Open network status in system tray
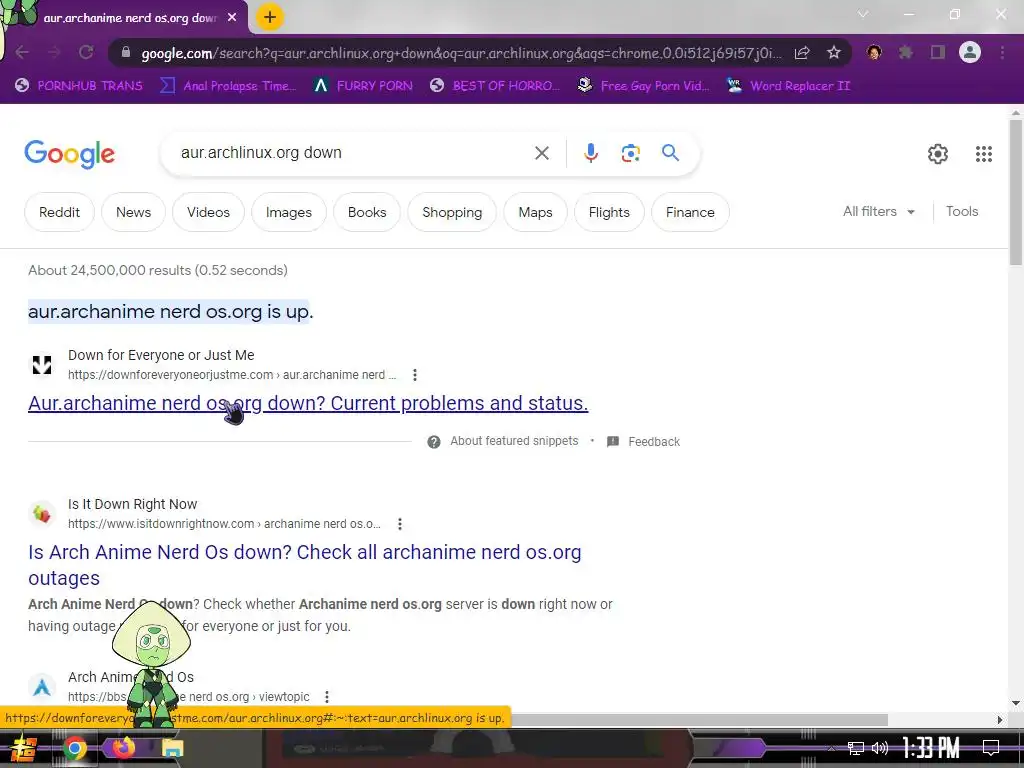1024x768 pixels. coord(856,748)
